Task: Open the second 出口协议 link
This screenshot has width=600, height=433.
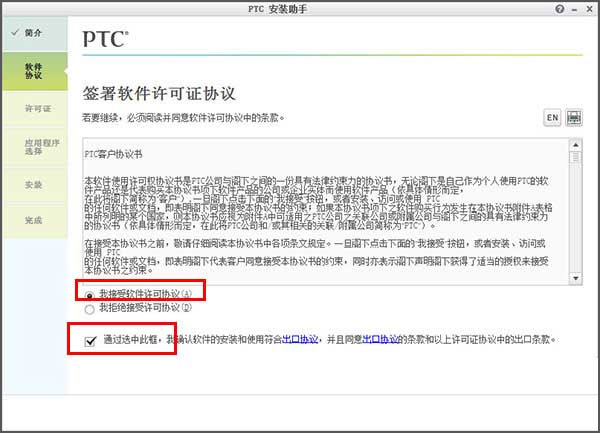Action: 380,339
